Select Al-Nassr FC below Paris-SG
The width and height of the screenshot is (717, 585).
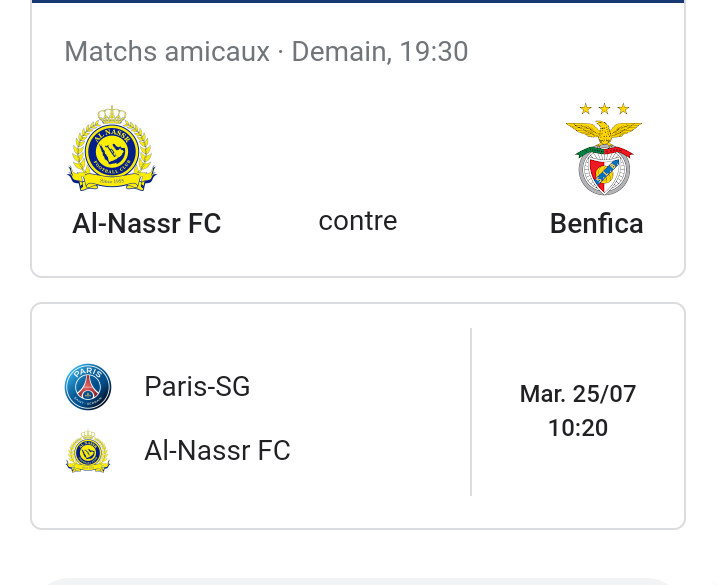[x=217, y=452]
